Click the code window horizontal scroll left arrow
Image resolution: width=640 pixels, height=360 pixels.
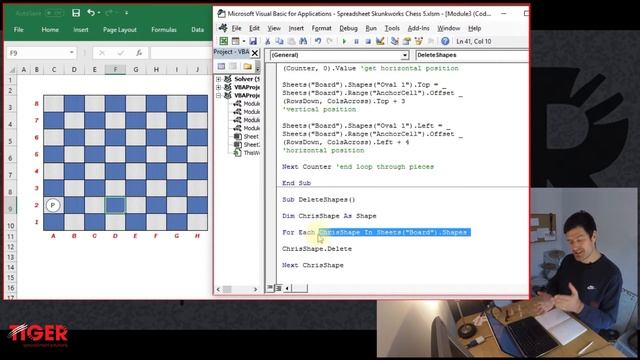click(x=287, y=288)
